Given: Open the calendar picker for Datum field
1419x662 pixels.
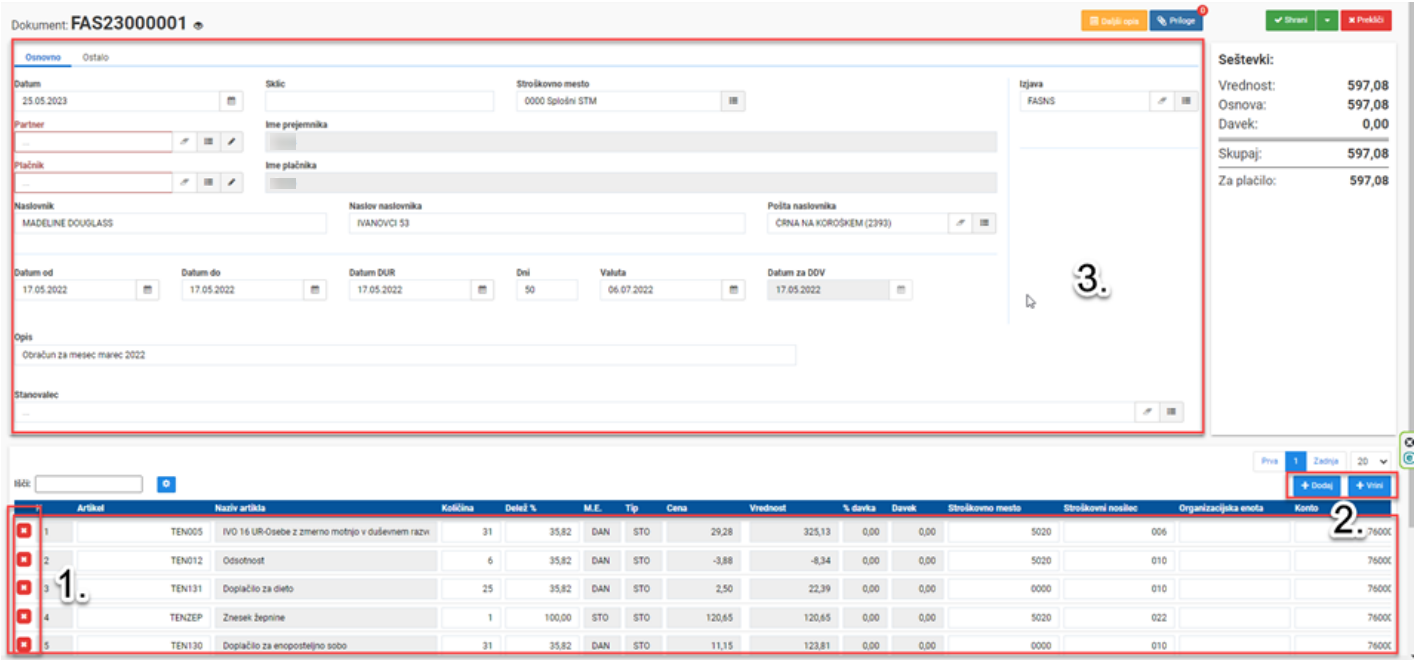Looking at the screenshot, I should 231,101.
